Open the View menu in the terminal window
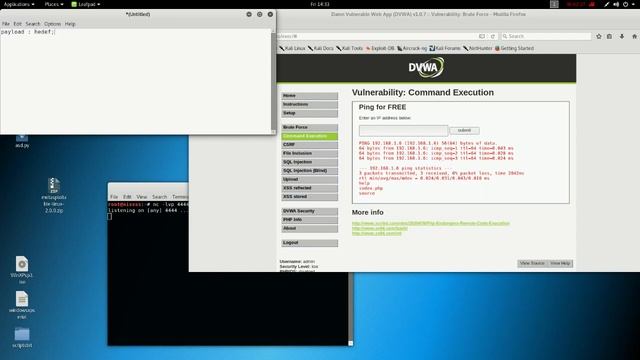 [x=142, y=197]
